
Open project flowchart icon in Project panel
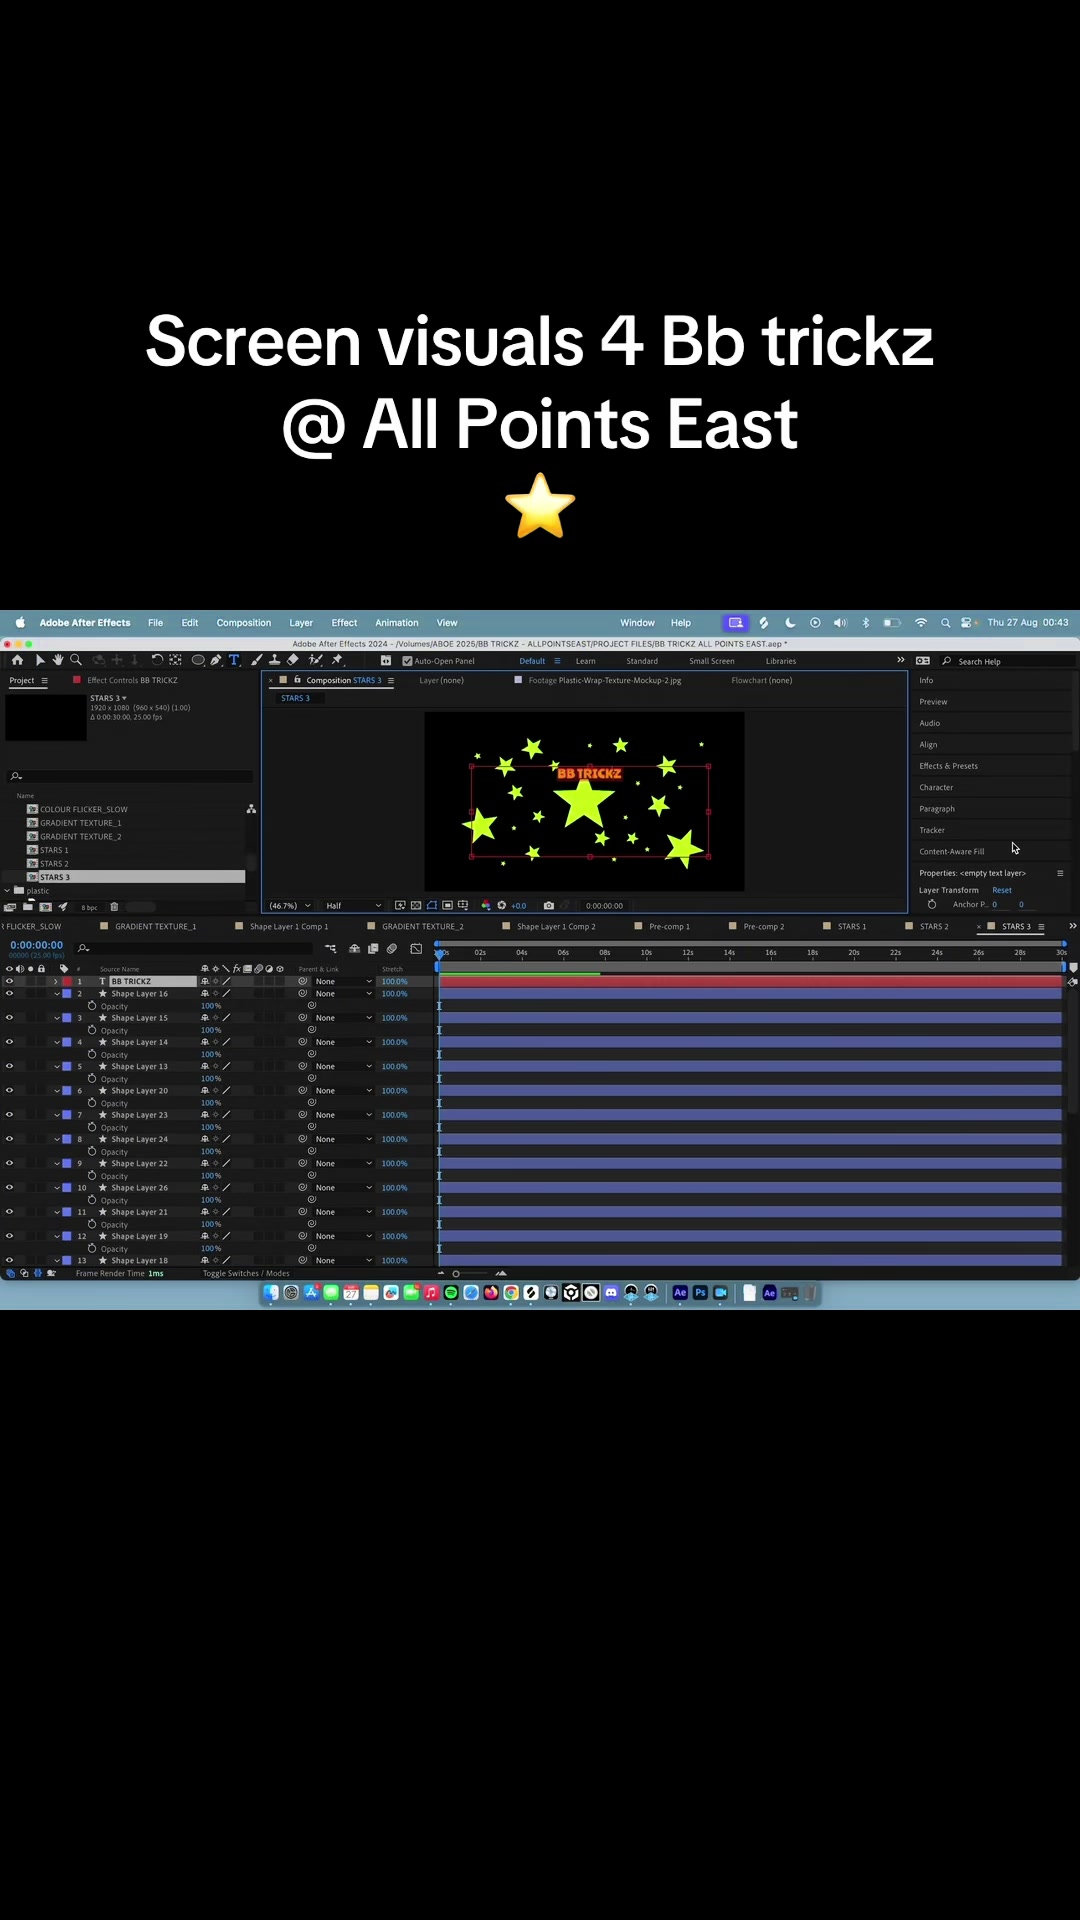click(x=251, y=809)
